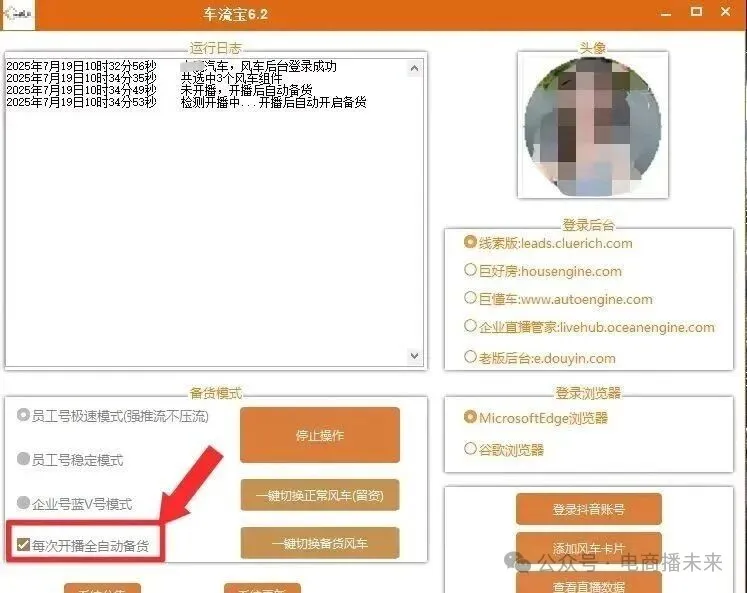This screenshot has width=747, height=593.
Task: Click the 一键切换备货风车 button
Action: (x=319, y=543)
